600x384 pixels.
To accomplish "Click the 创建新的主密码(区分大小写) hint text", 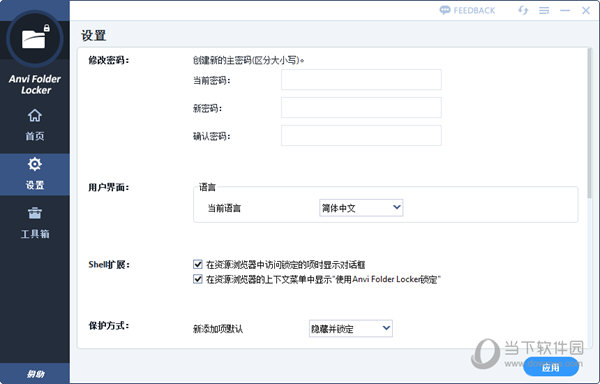I will click(248, 60).
